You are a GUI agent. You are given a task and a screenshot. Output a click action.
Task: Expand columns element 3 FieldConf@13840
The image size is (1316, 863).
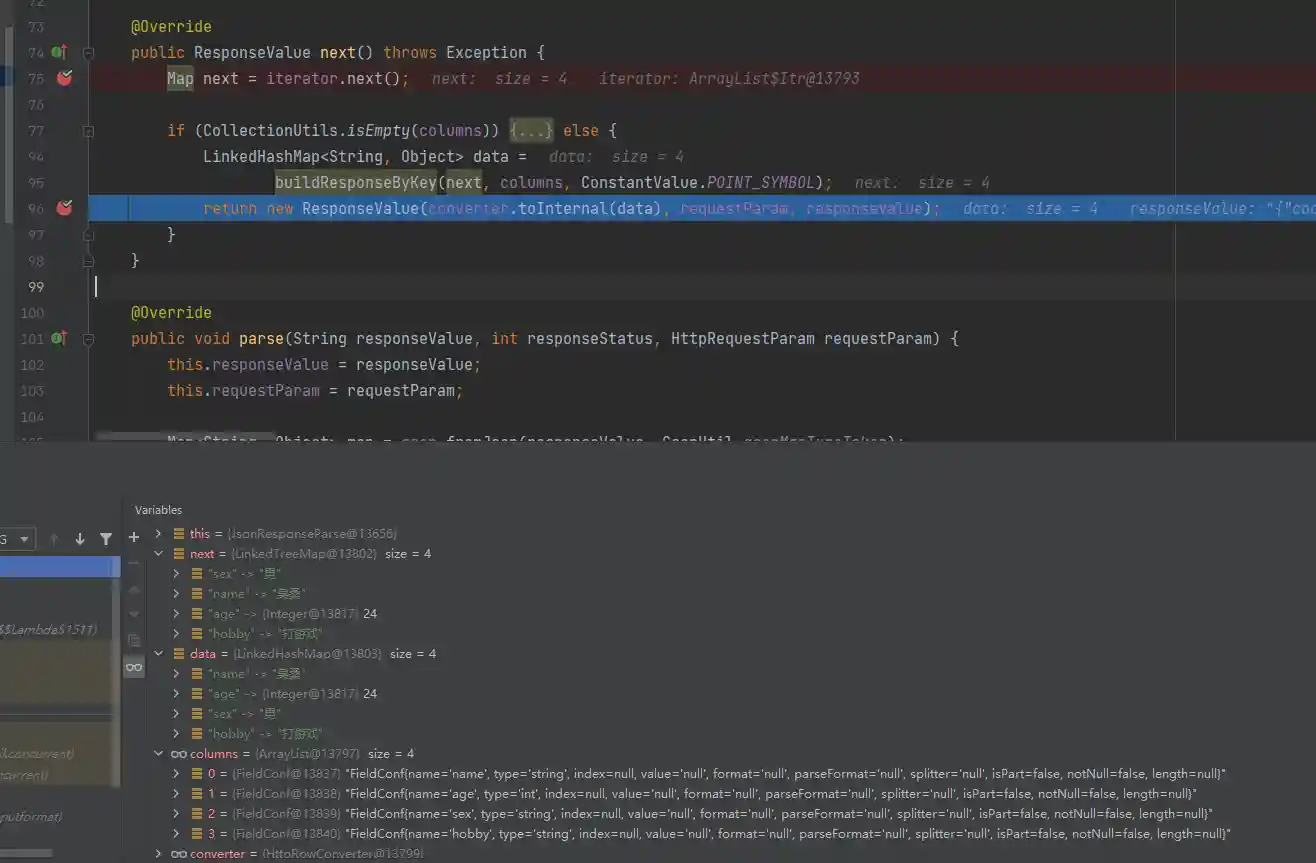pyautogui.click(x=176, y=834)
